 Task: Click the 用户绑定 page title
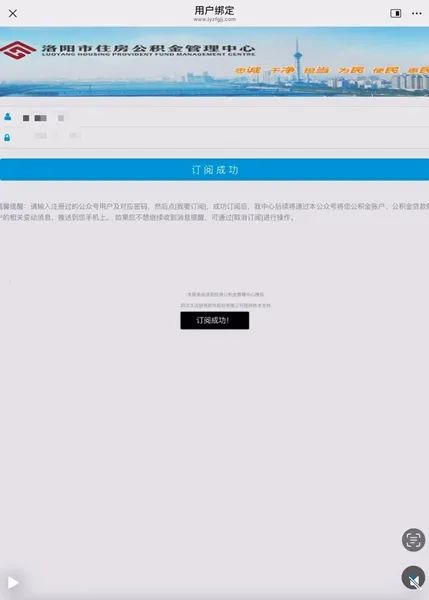[x=214, y=10]
